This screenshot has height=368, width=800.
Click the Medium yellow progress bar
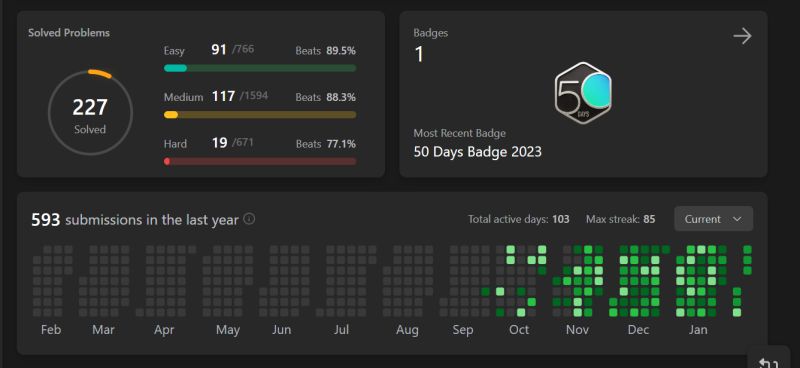point(260,115)
